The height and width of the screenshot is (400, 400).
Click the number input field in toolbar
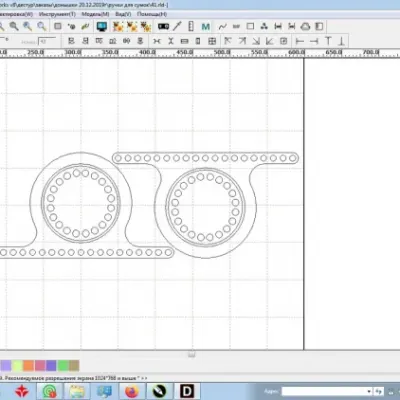click(47, 42)
